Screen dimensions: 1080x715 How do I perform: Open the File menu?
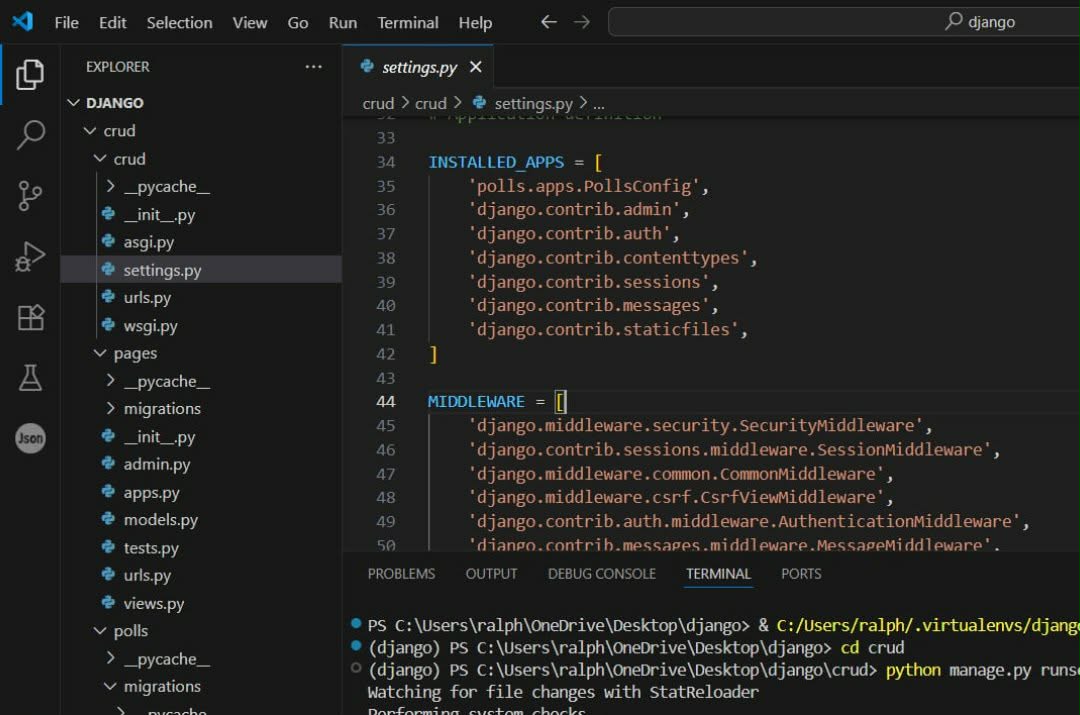pos(66,23)
